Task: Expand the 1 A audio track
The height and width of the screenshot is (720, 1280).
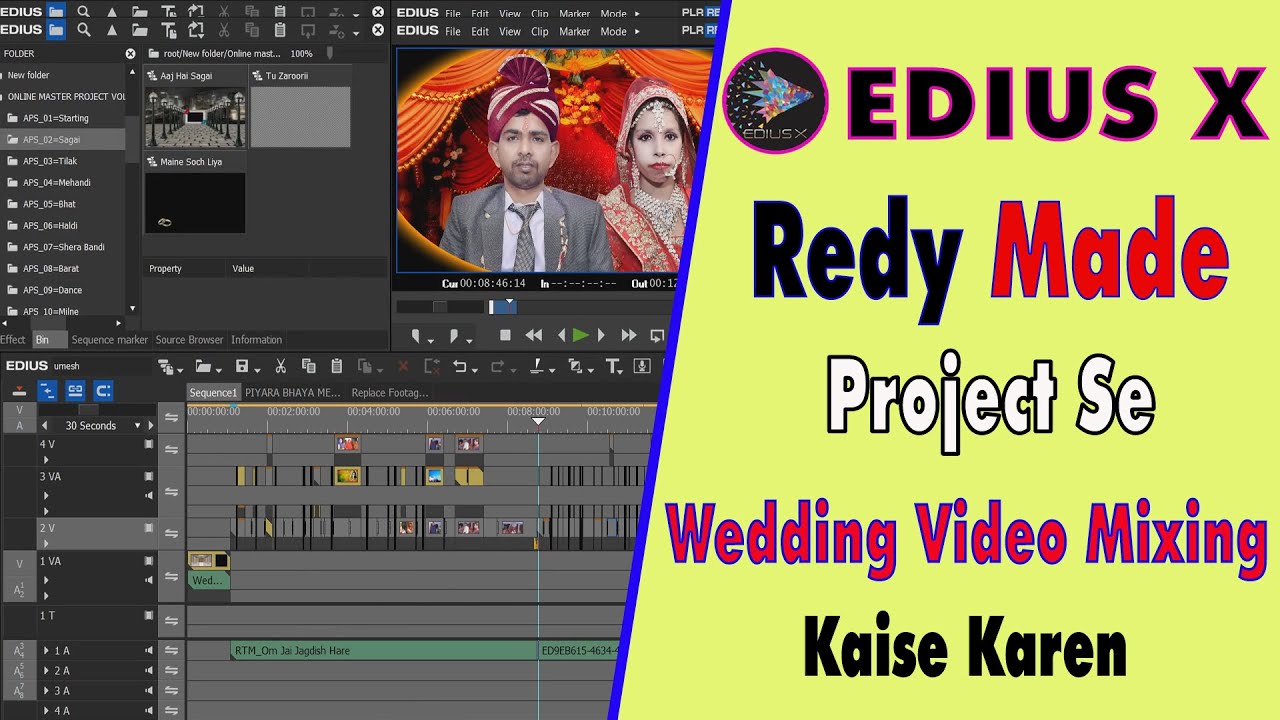Action: click(46, 651)
